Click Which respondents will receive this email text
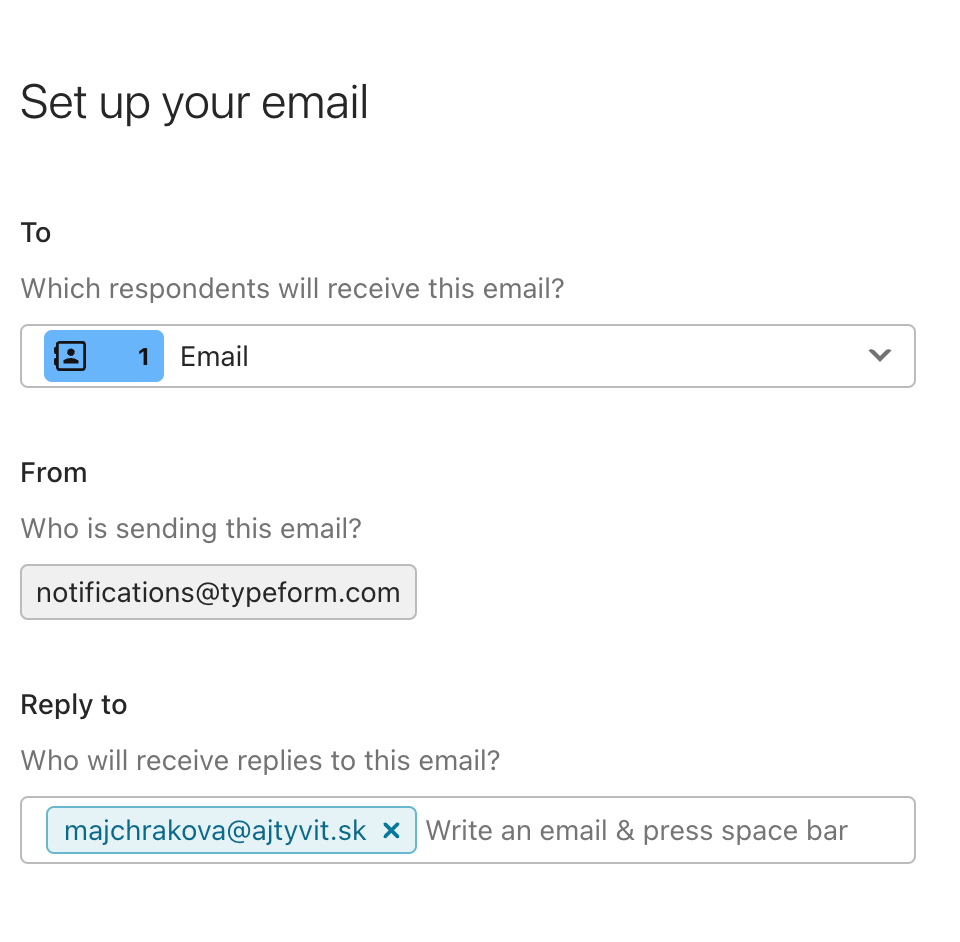960x942 pixels. click(293, 288)
